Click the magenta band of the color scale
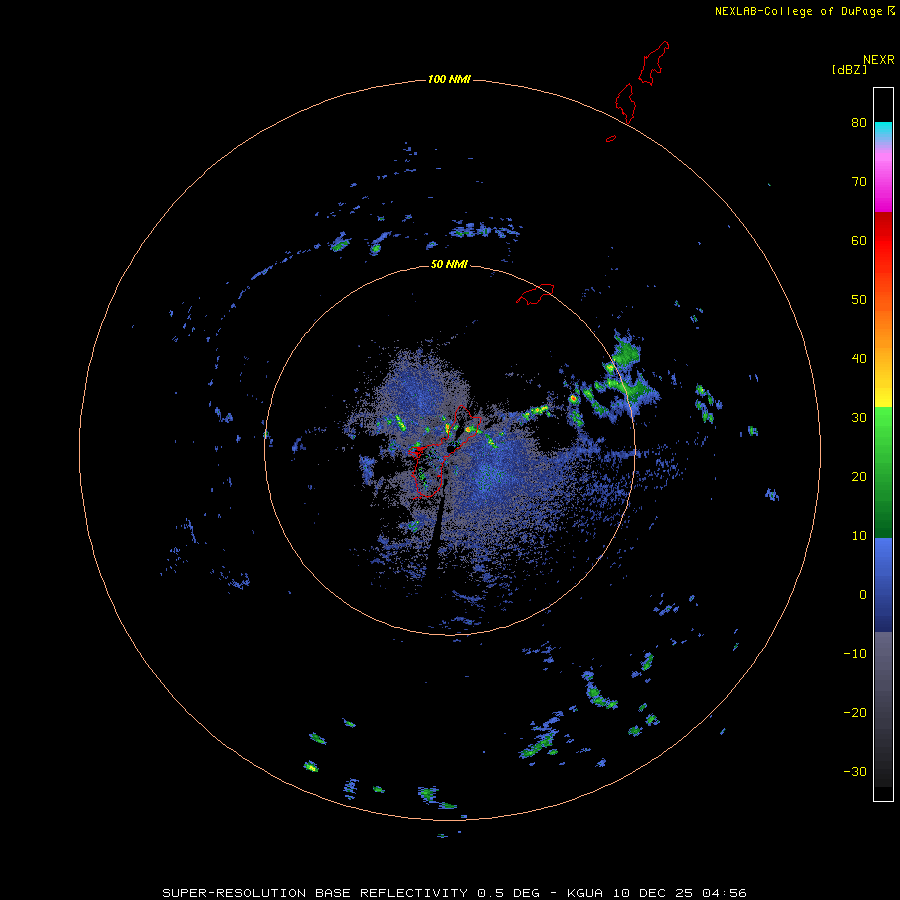The width and height of the screenshot is (900, 900). pyautogui.click(x=883, y=184)
